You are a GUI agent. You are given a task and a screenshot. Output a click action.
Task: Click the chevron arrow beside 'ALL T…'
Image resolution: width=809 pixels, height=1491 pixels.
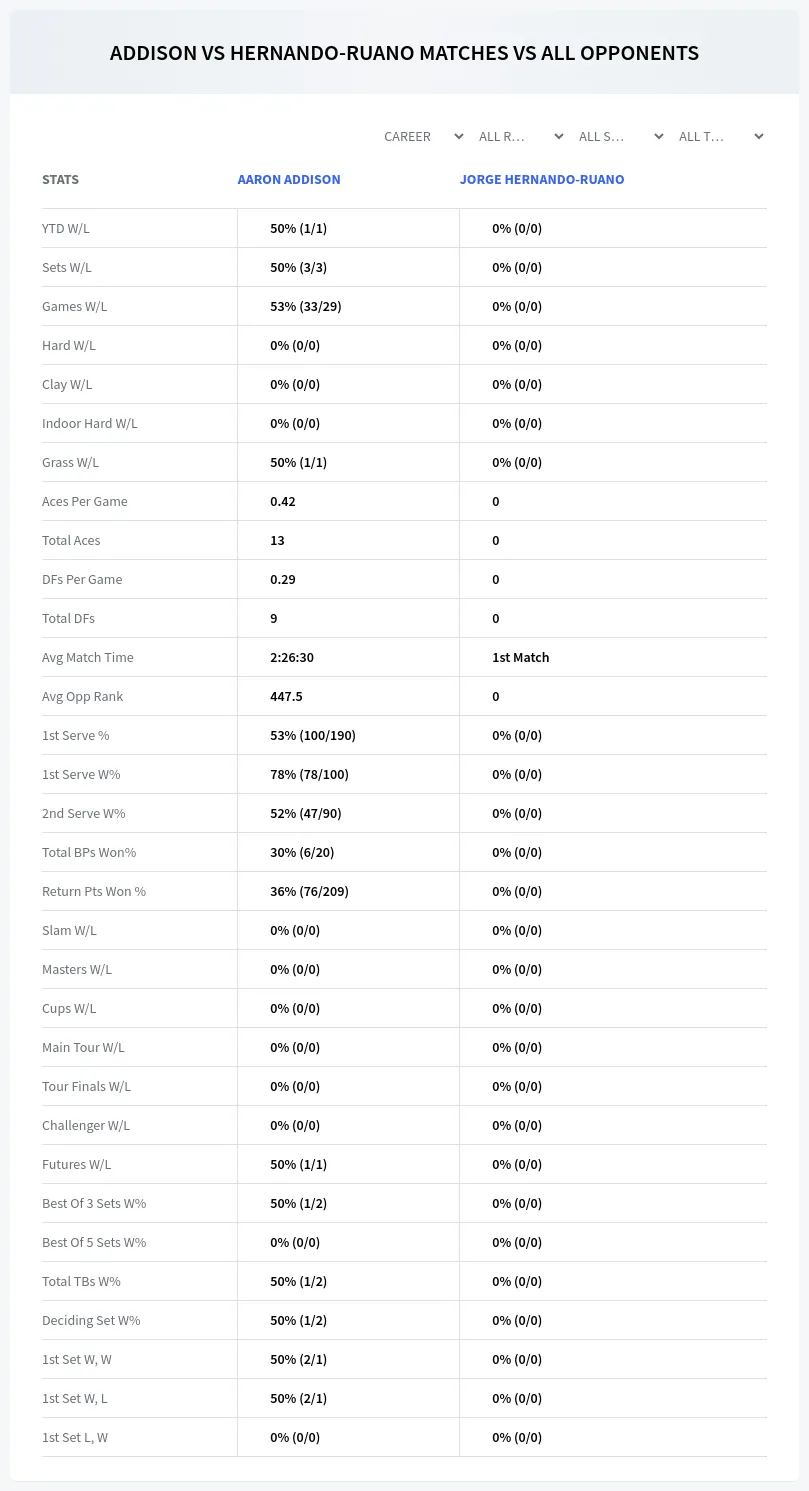(759, 136)
